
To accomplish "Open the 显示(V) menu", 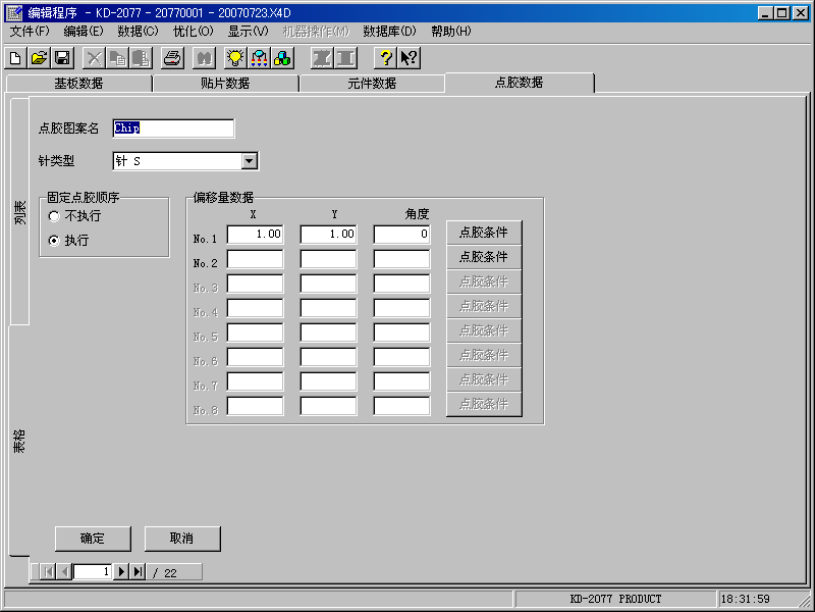I will point(248,31).
